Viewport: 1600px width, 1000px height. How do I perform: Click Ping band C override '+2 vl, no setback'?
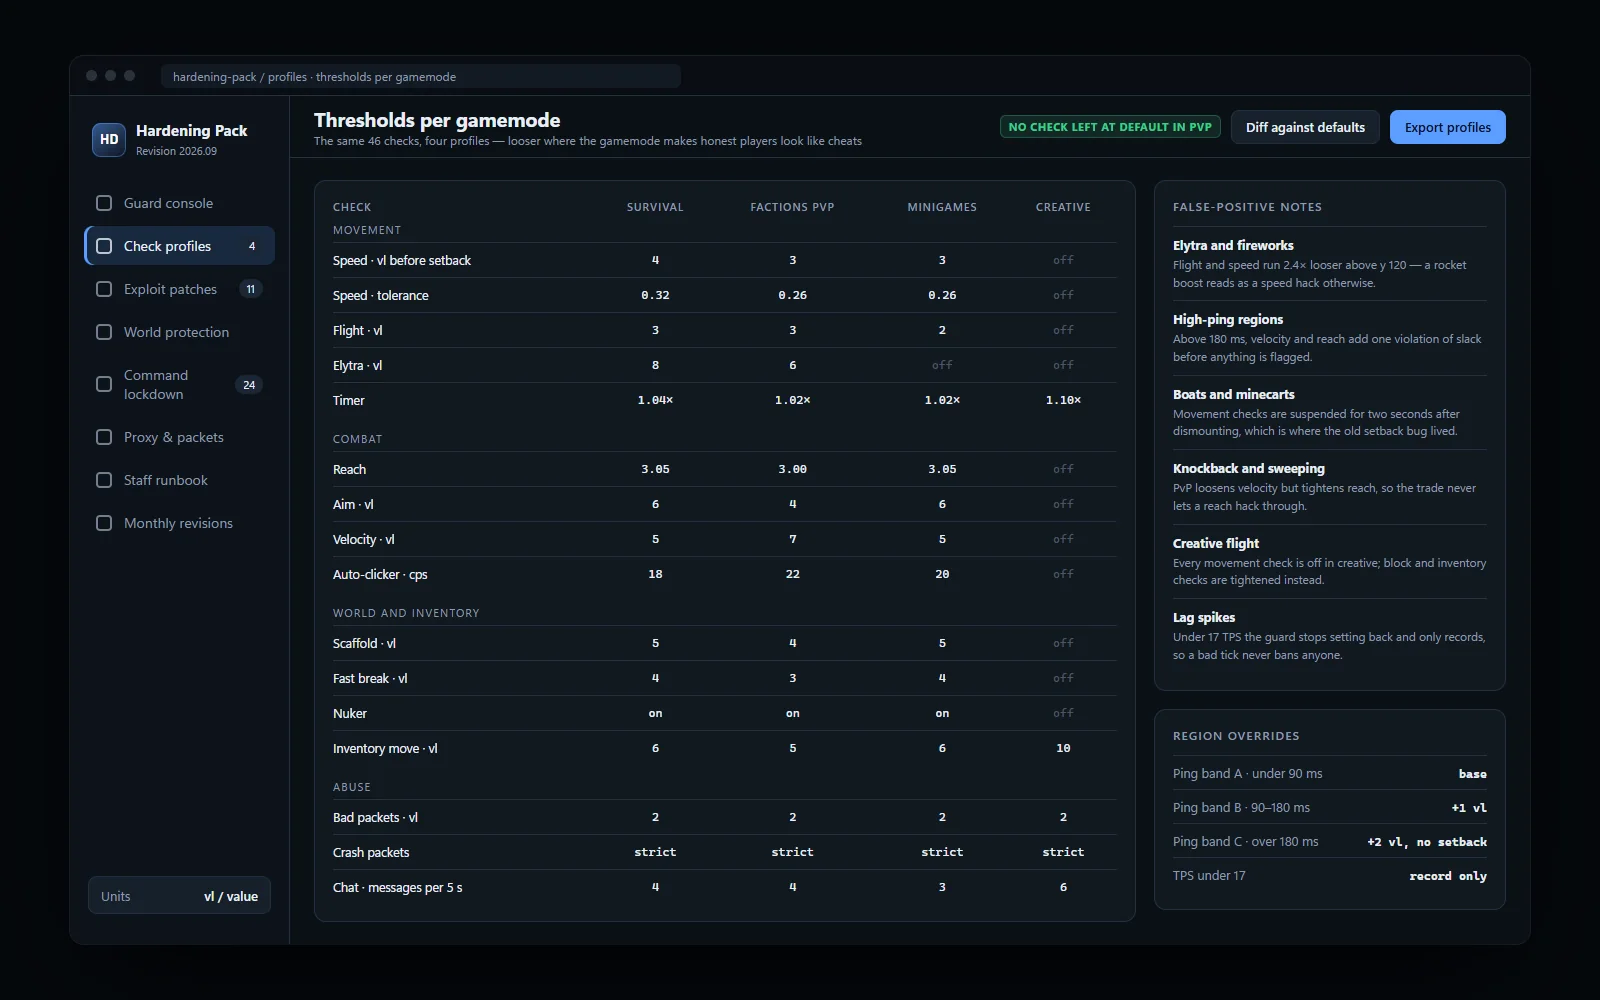pos(1427,842)
